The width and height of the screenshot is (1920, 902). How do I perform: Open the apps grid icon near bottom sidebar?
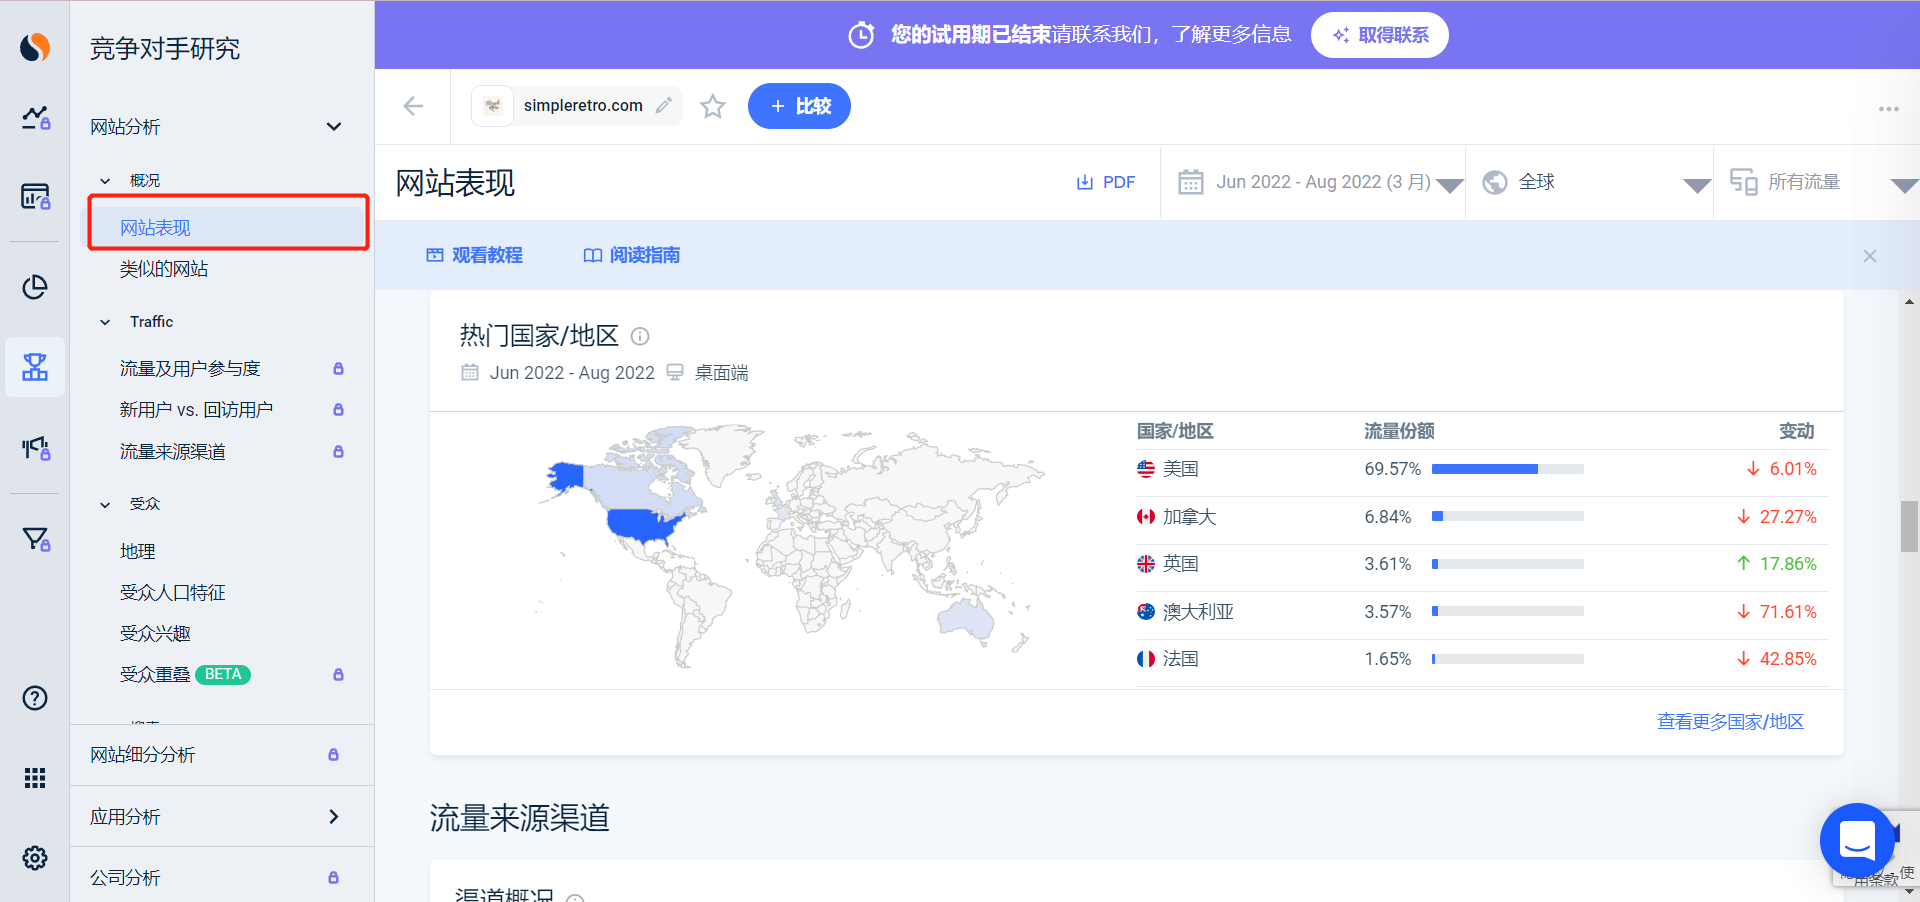pos(34,778)
